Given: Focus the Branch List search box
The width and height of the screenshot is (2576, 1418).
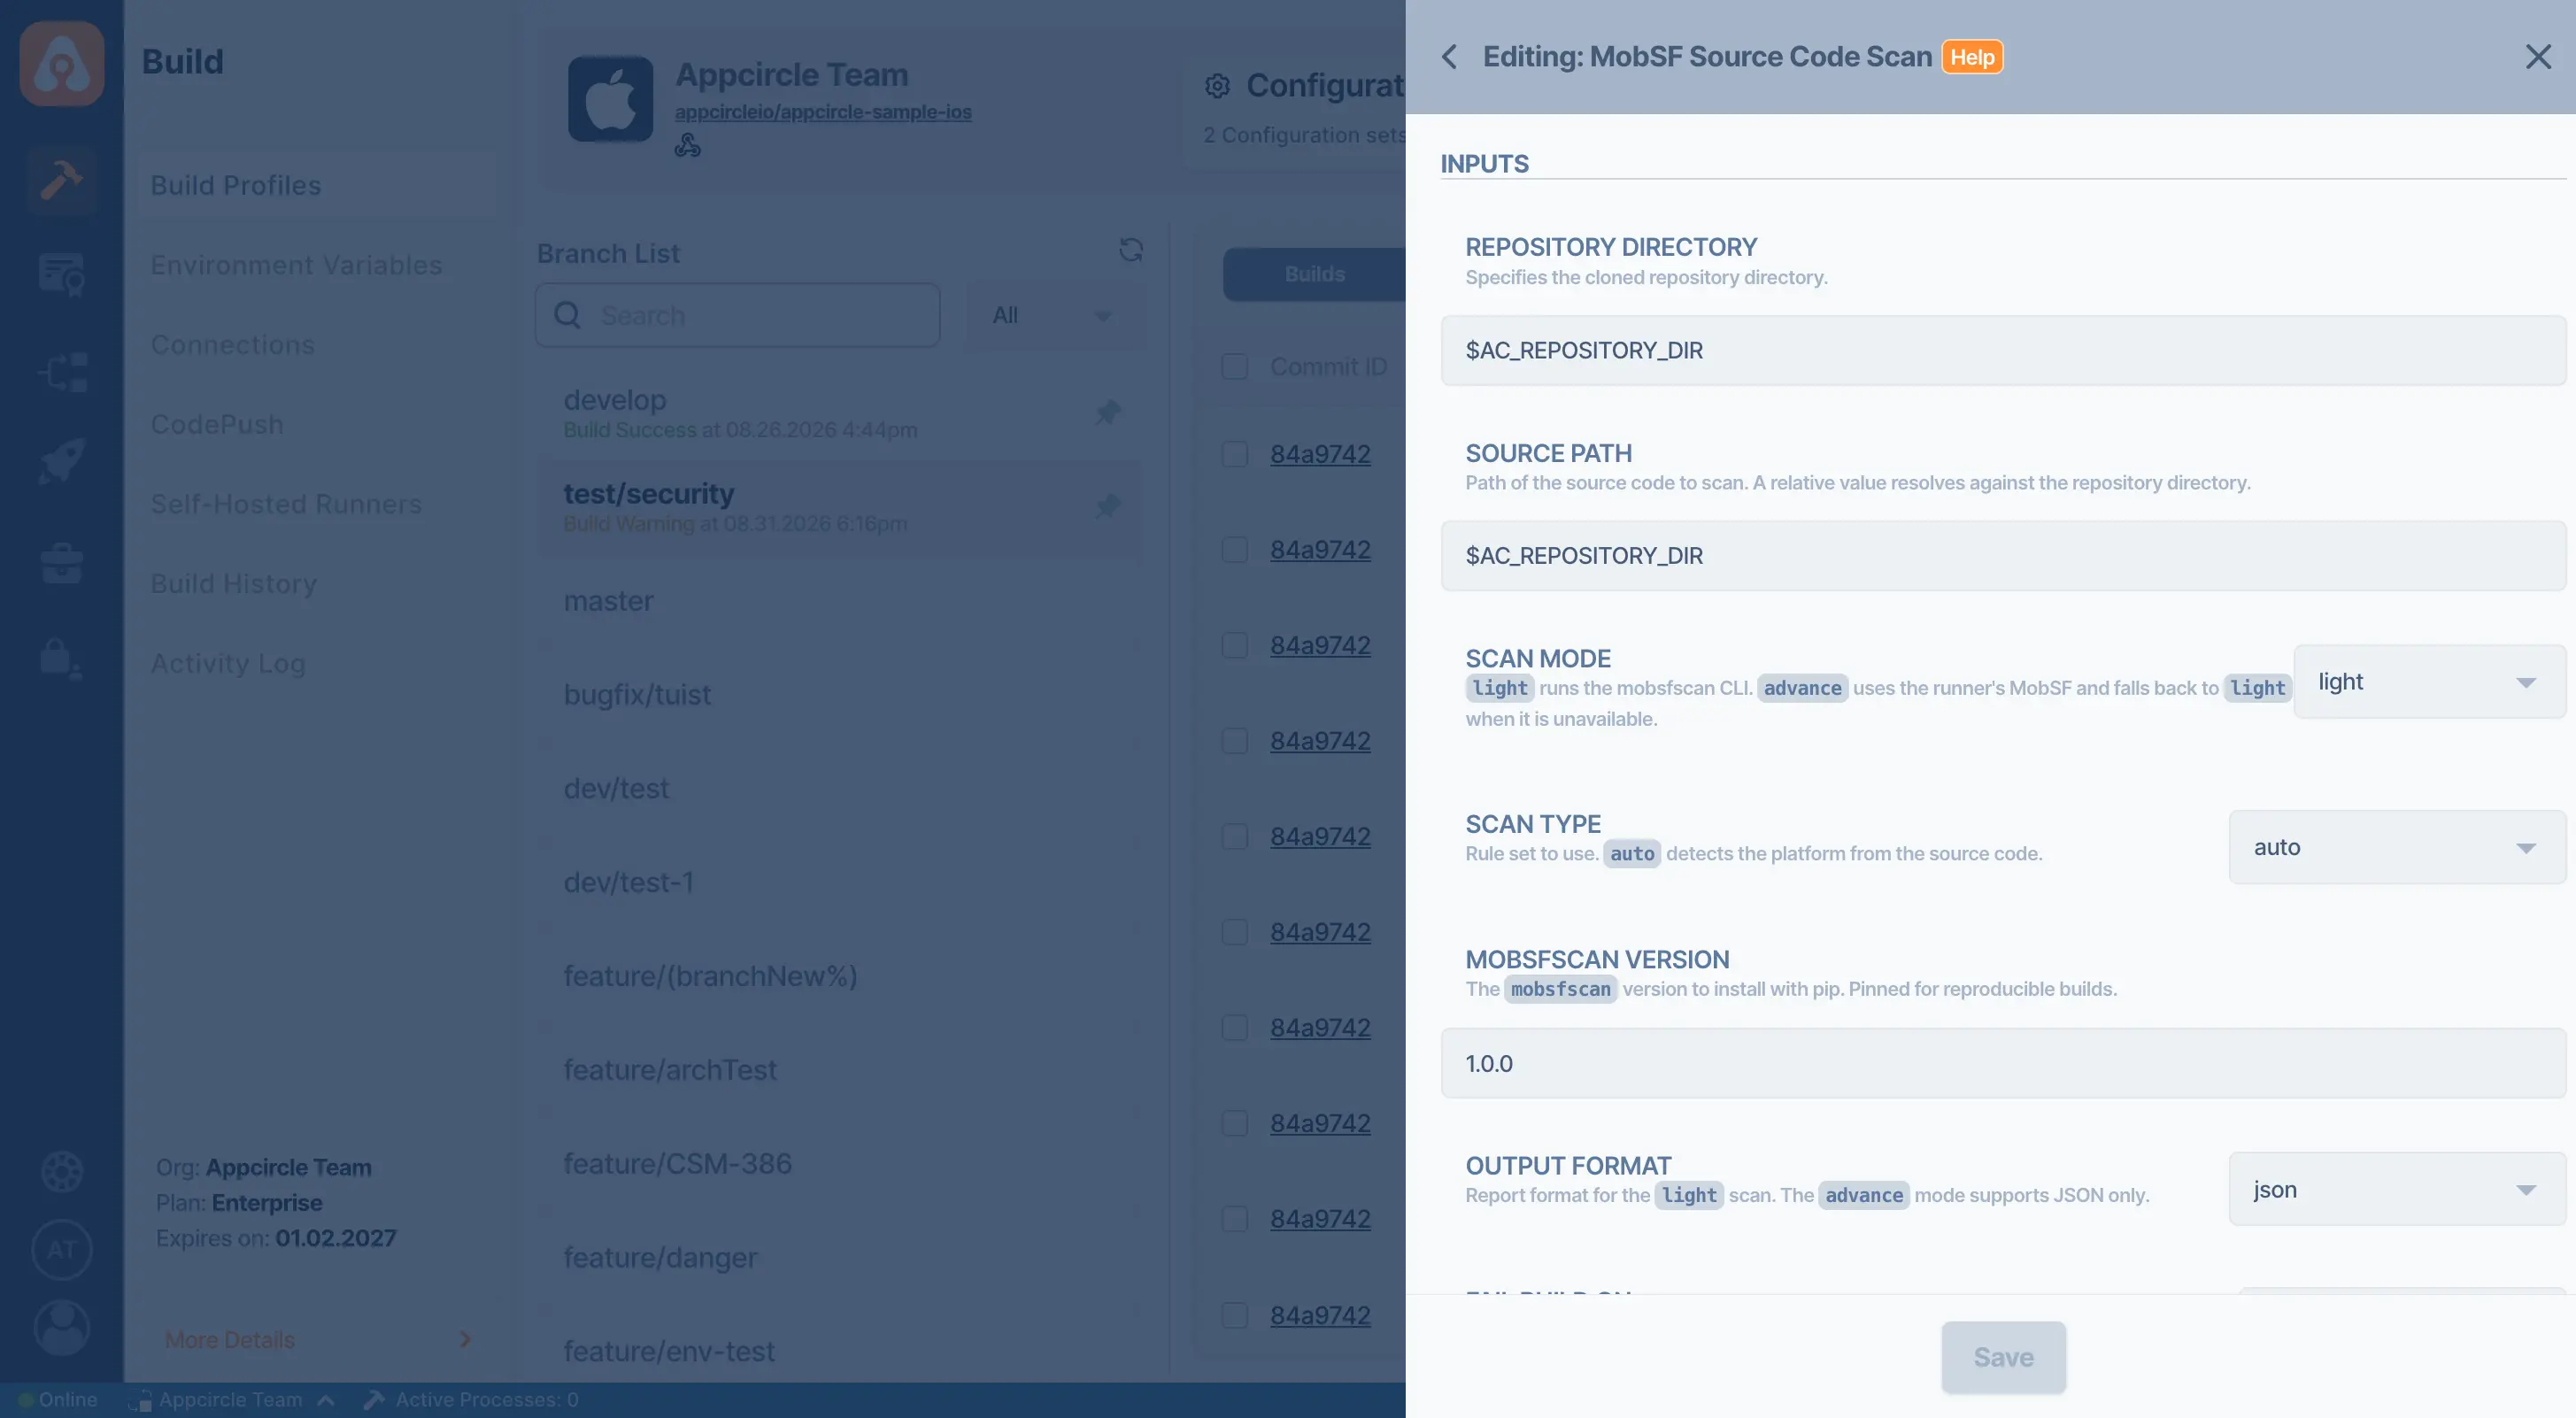Looking at the screenshot, I should tap(738, 316).
